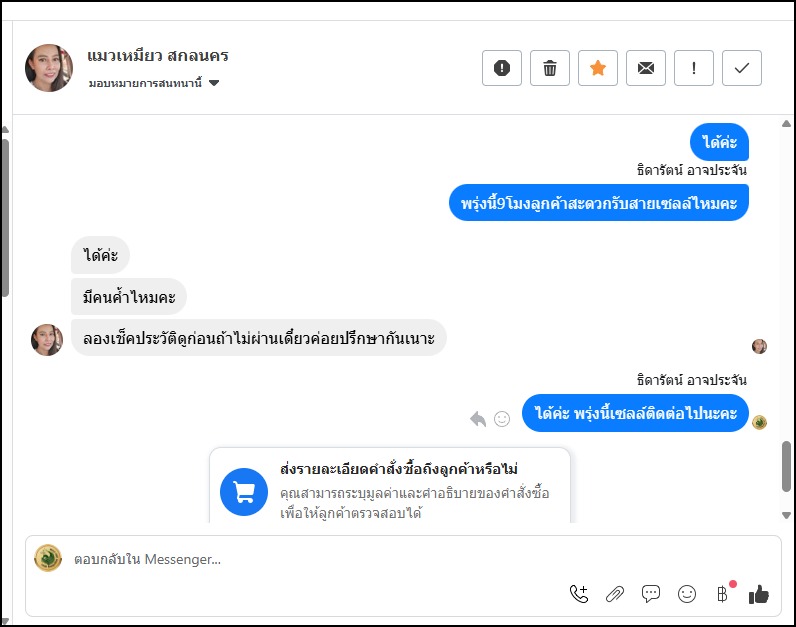Image resolution: width=796 pixels, height=627 pixels.
Task: Open the emoji picker in reply box
Action: pos(687,594)
